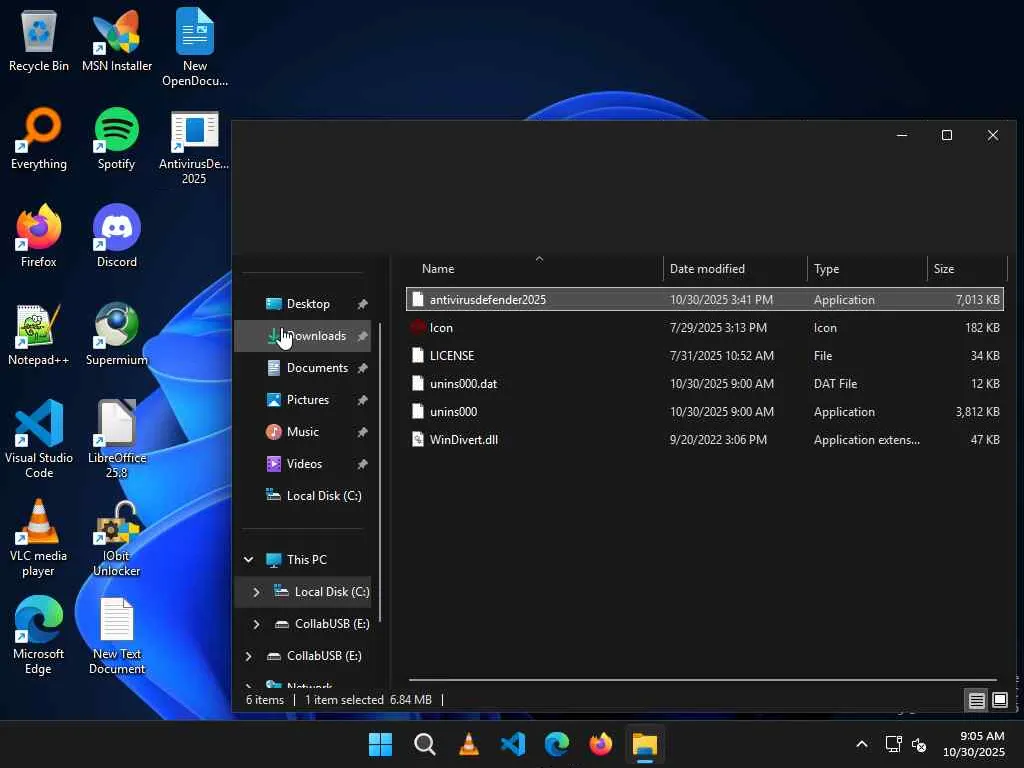Select the Videos quick access folder

[304, 464]
